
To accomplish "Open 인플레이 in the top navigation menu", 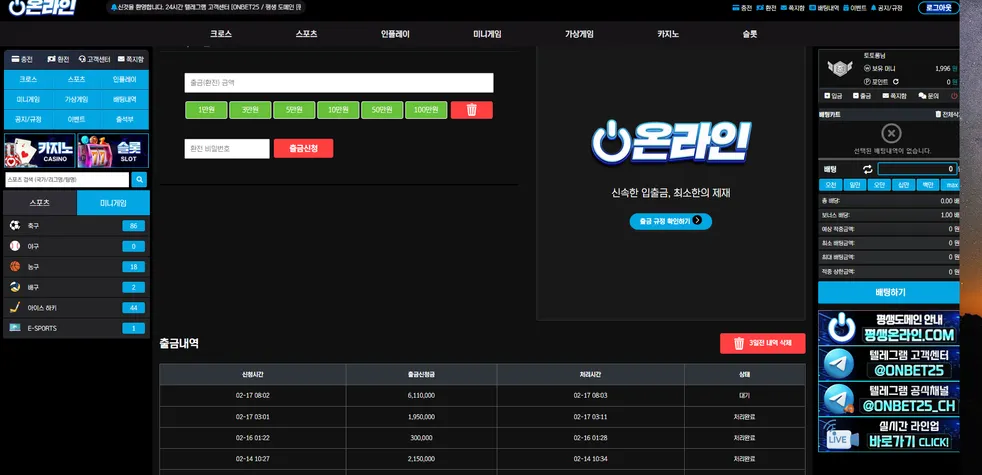I will tap(395, 34).
